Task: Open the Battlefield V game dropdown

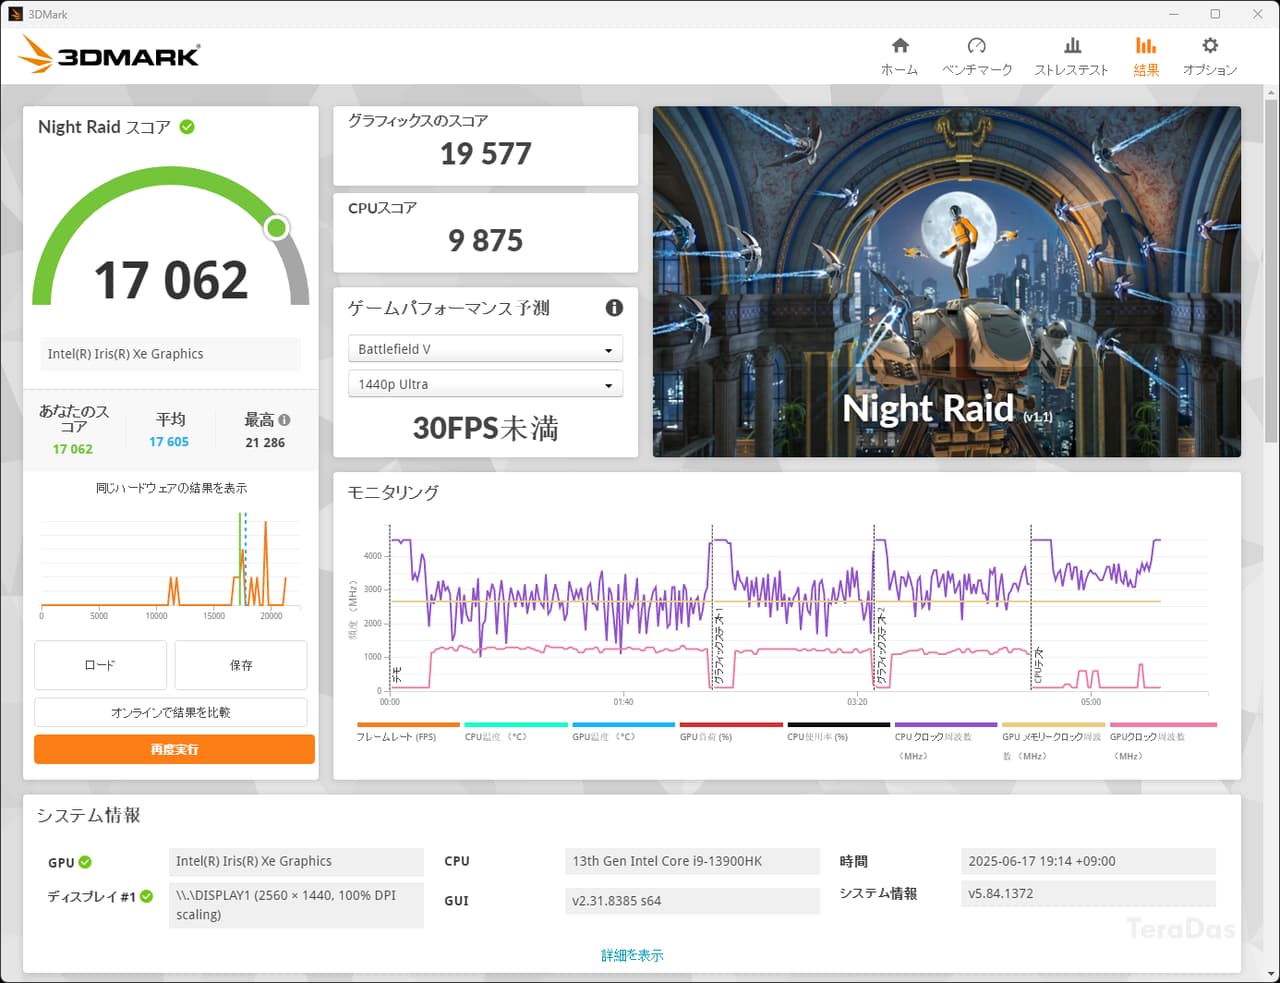Action: pyautogui.click(x=485, y=349)
